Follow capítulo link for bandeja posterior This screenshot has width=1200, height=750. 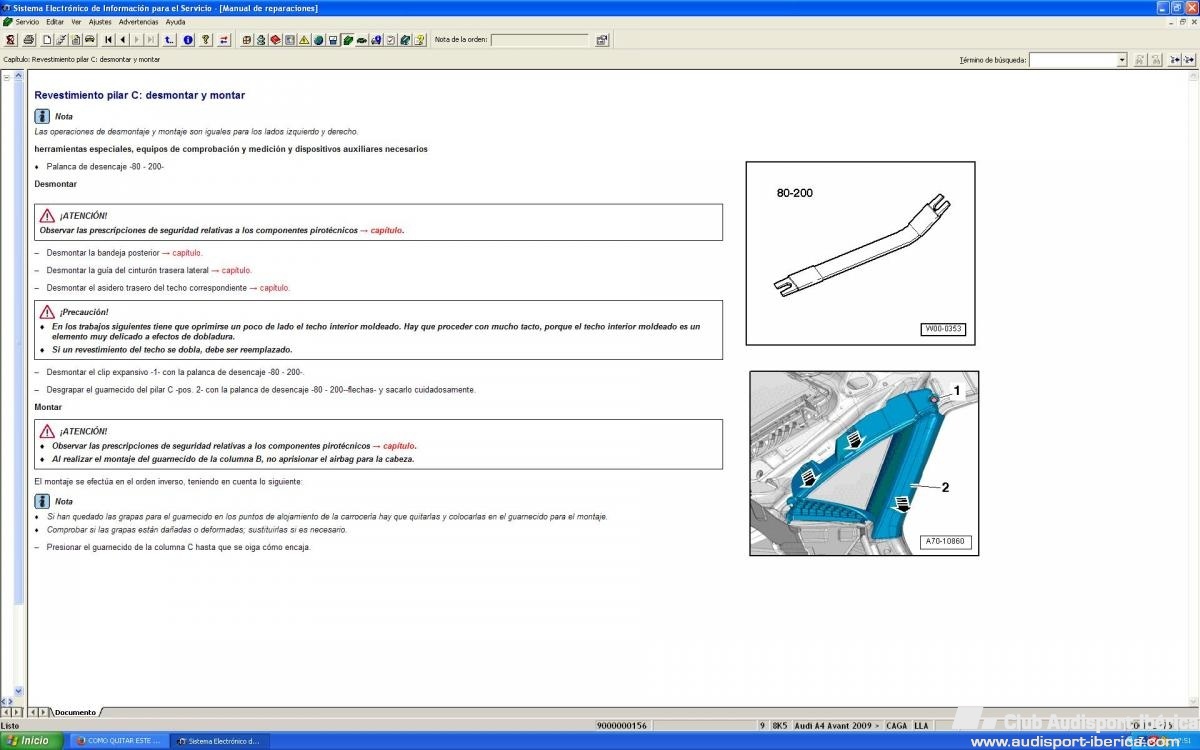coord(187,253)
